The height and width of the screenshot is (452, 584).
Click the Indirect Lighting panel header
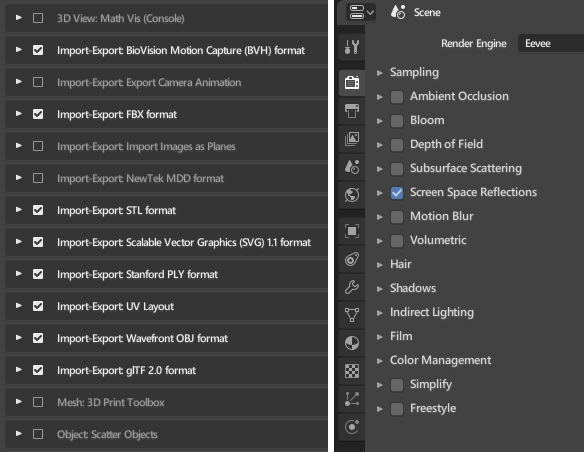431,312
